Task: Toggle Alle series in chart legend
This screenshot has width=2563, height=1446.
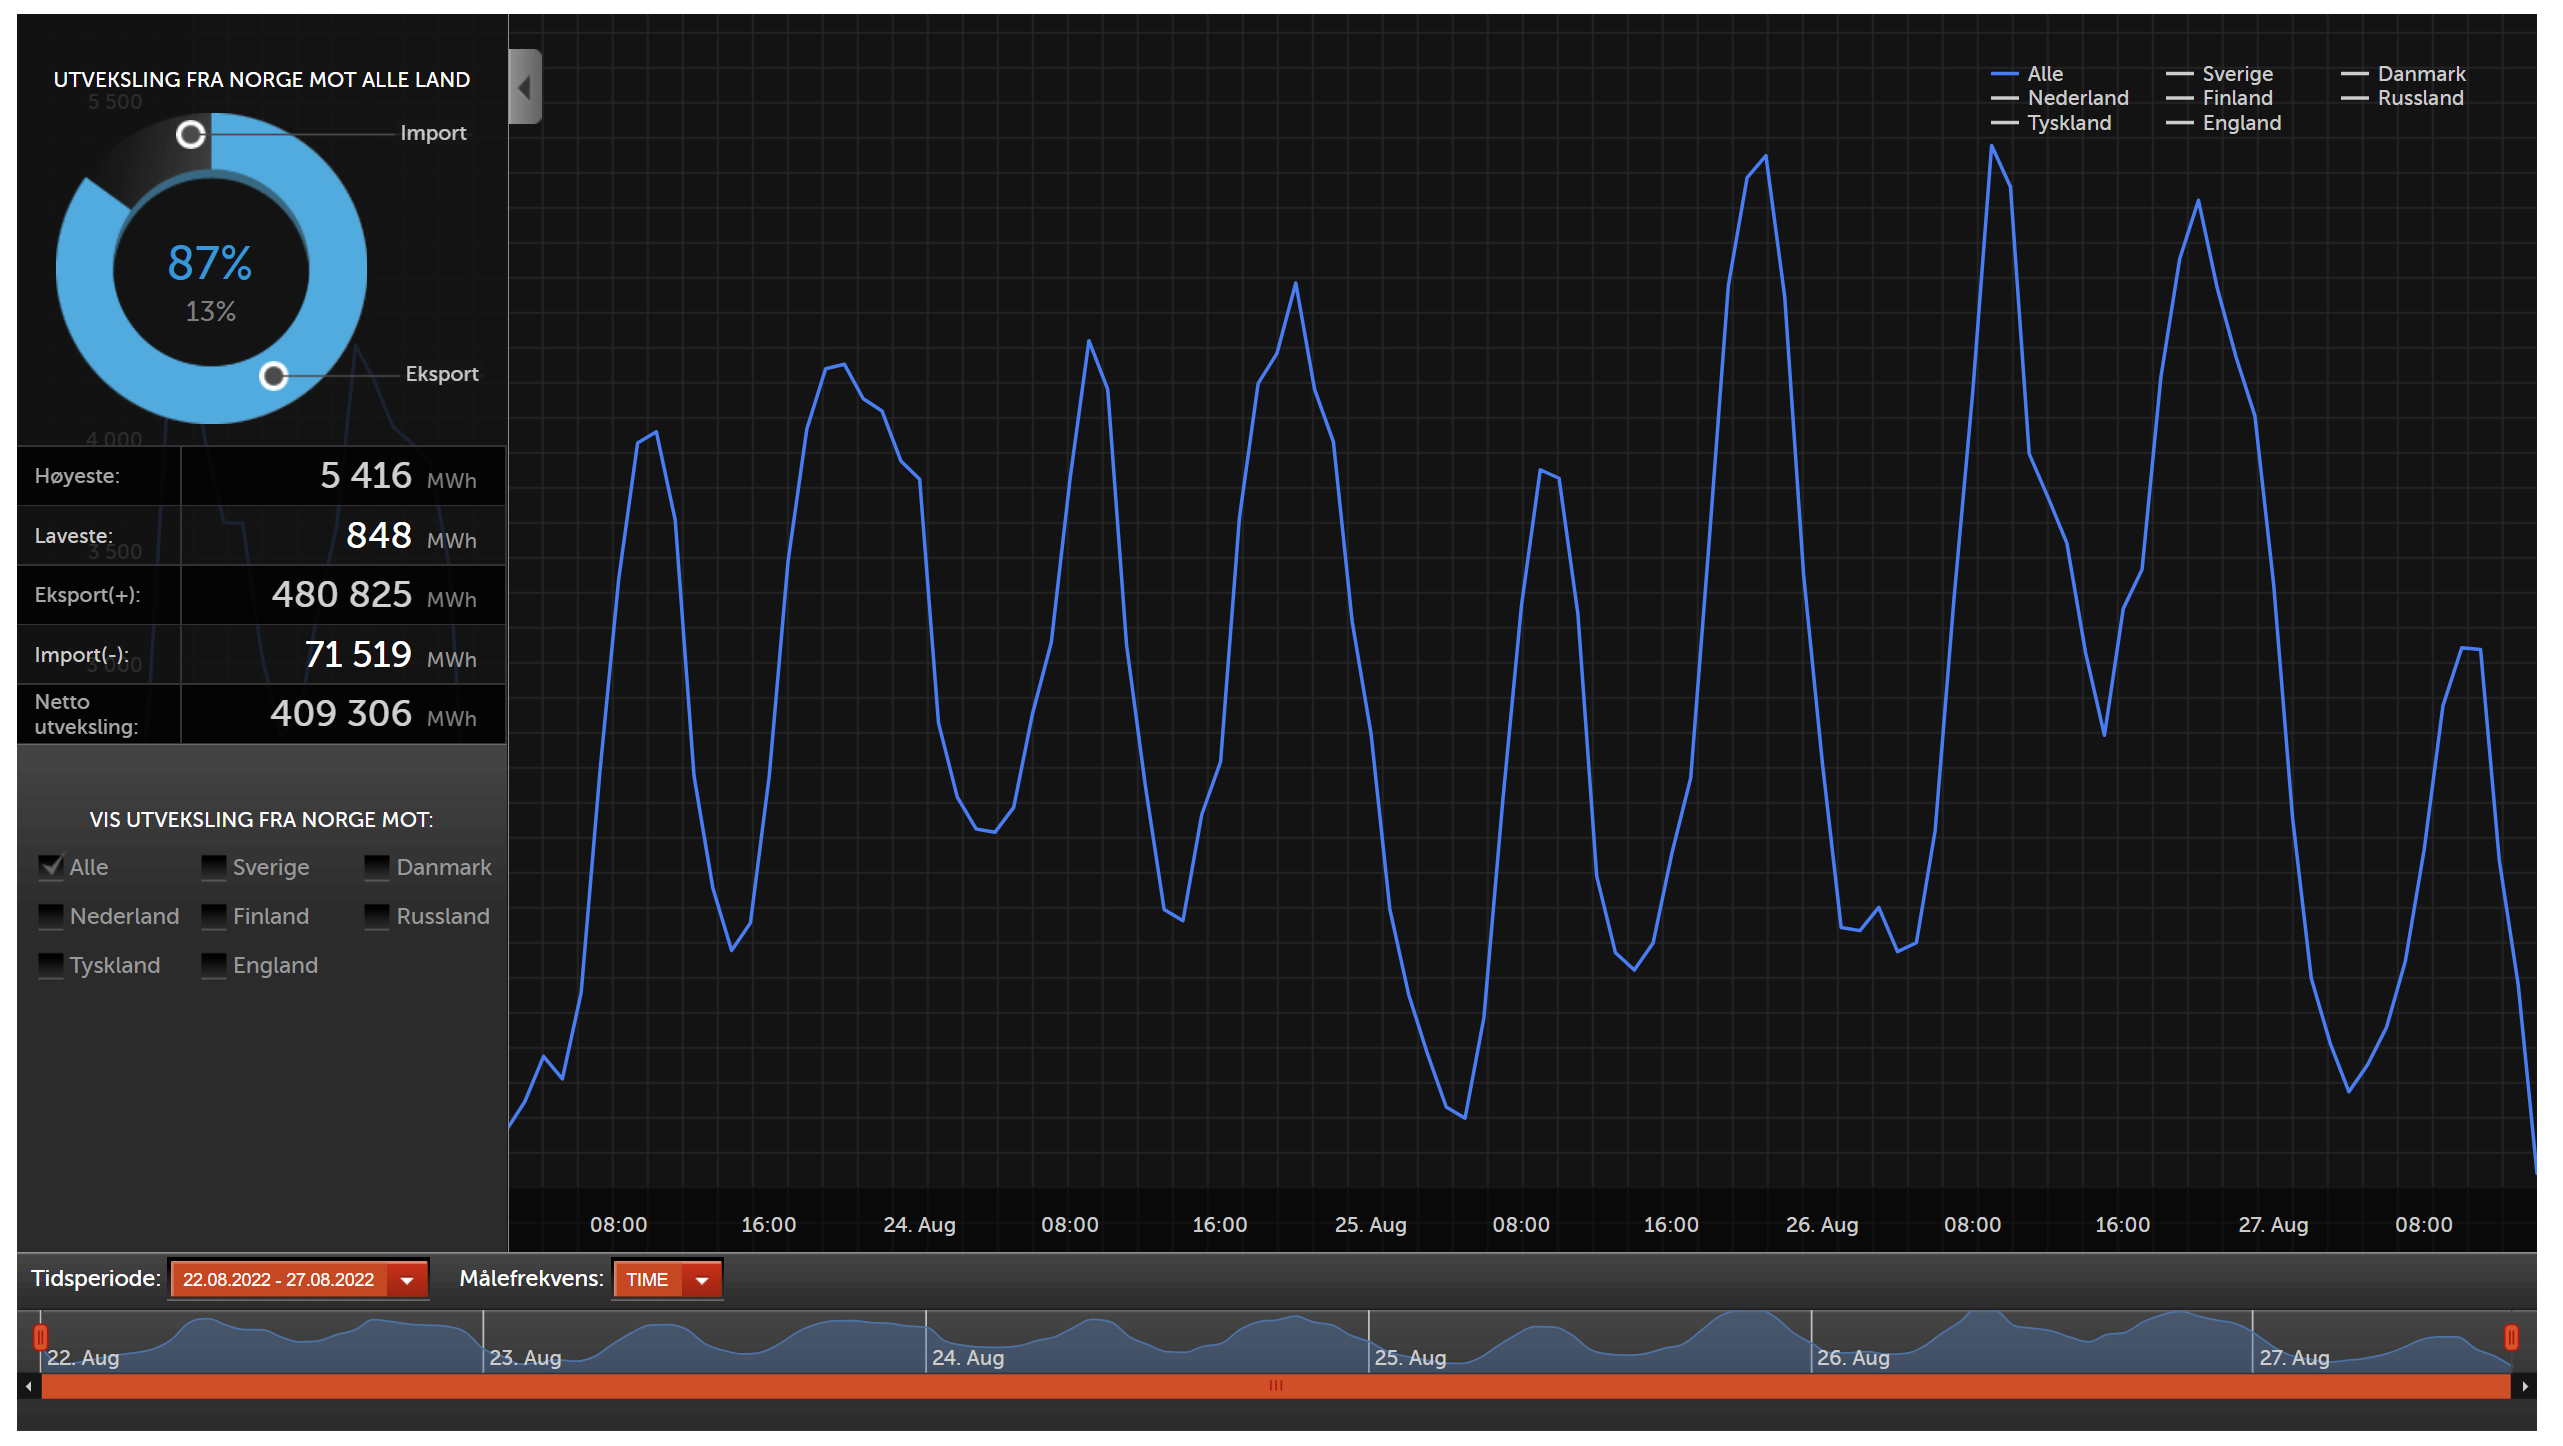Action: coord(2027,74)
